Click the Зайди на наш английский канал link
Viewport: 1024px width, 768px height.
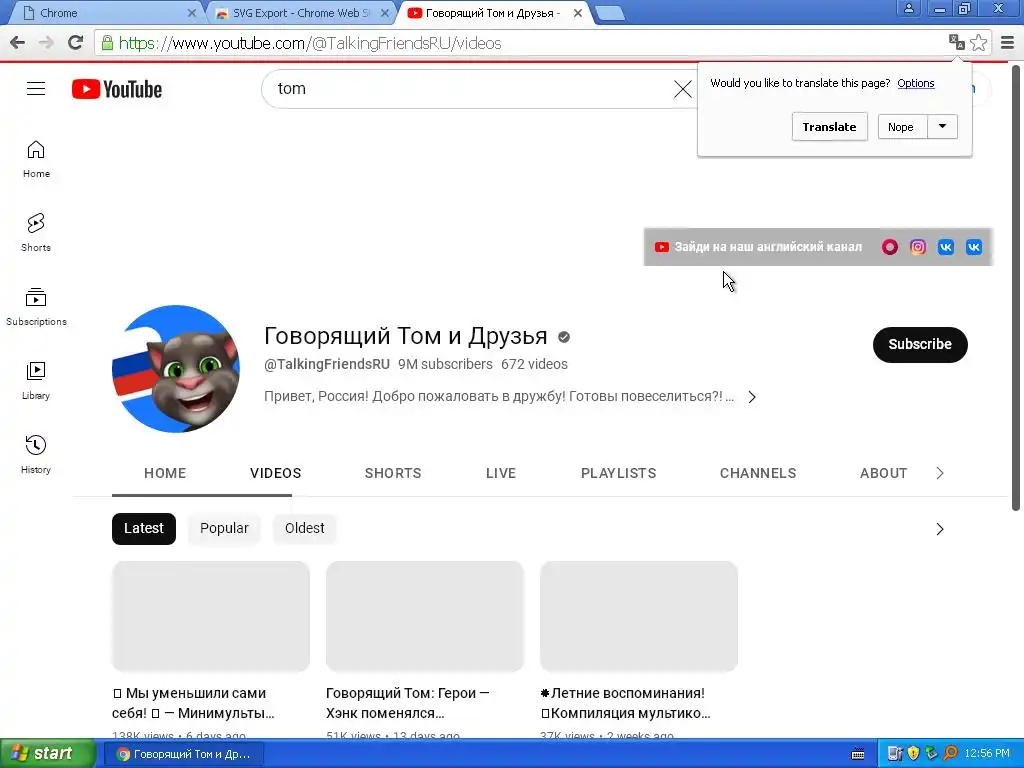click(768, 247)
